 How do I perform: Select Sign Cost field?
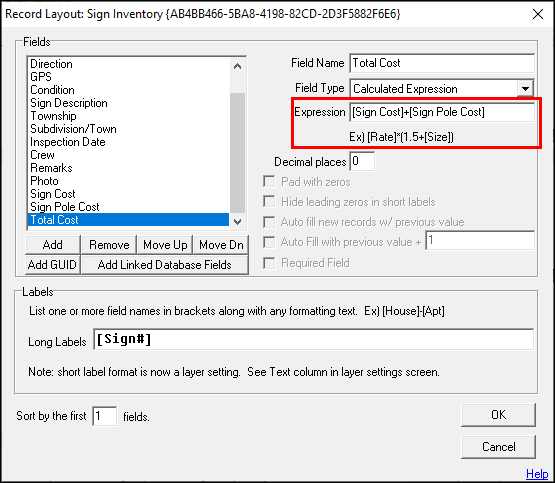click(128, 194)
